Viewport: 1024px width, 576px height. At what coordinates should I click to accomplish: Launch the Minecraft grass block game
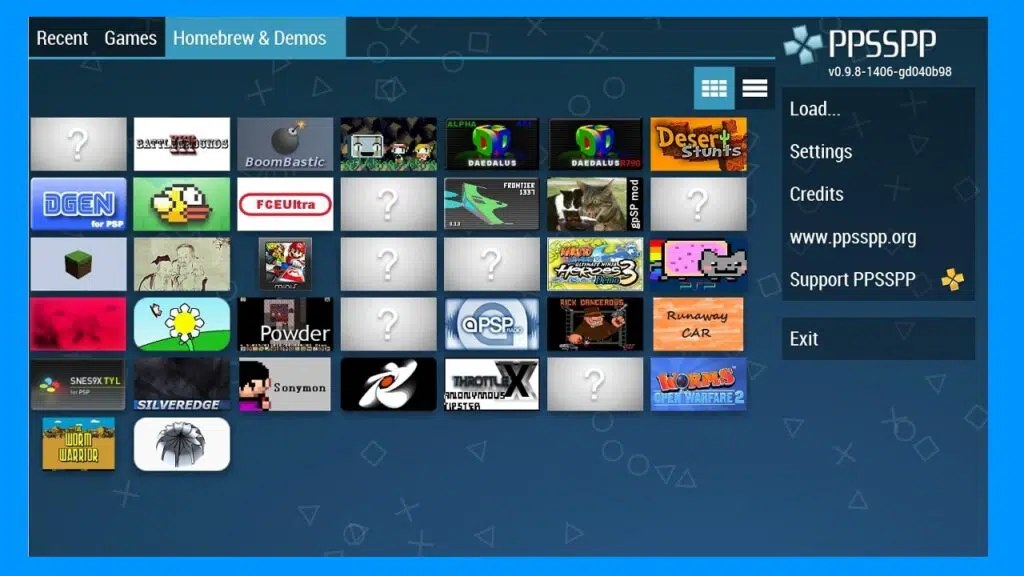pos(78,264)
